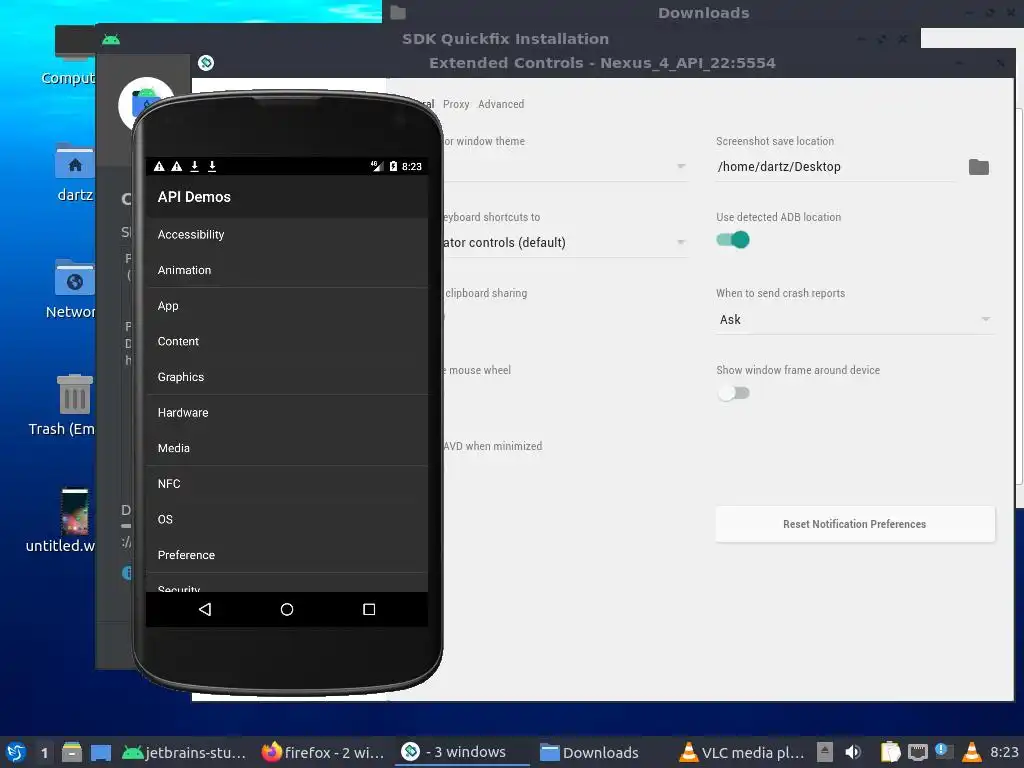Open Content entry in API Demos
The width and height of the screenshot is (1024, 768).
(287, 341)
